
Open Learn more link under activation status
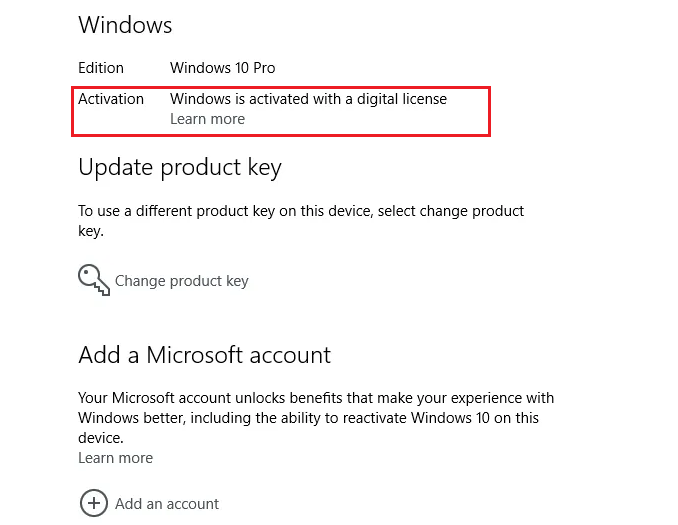[x=208, y=119]
